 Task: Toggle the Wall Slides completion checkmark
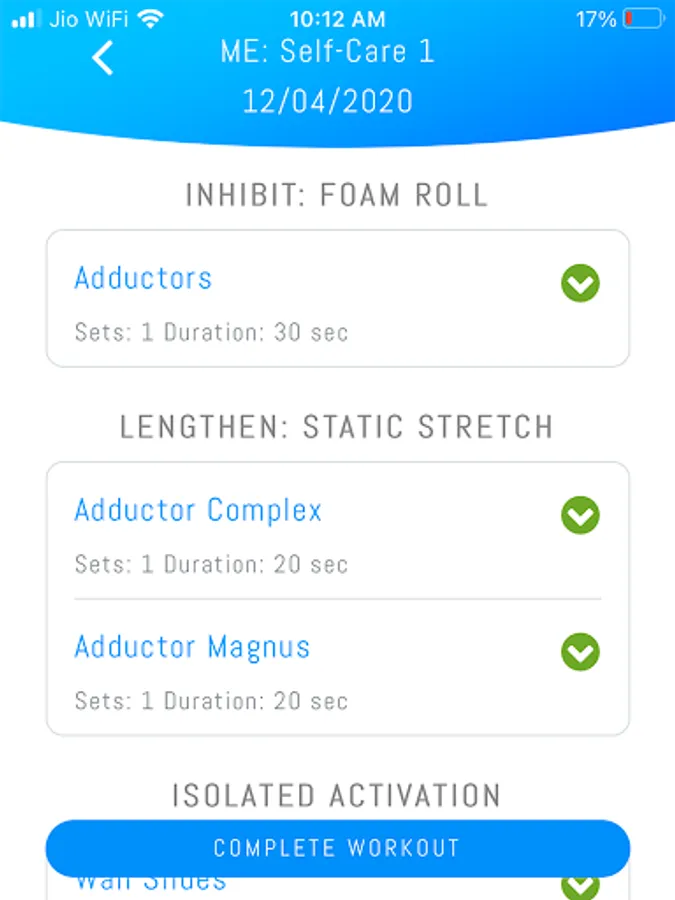(580, 885)
